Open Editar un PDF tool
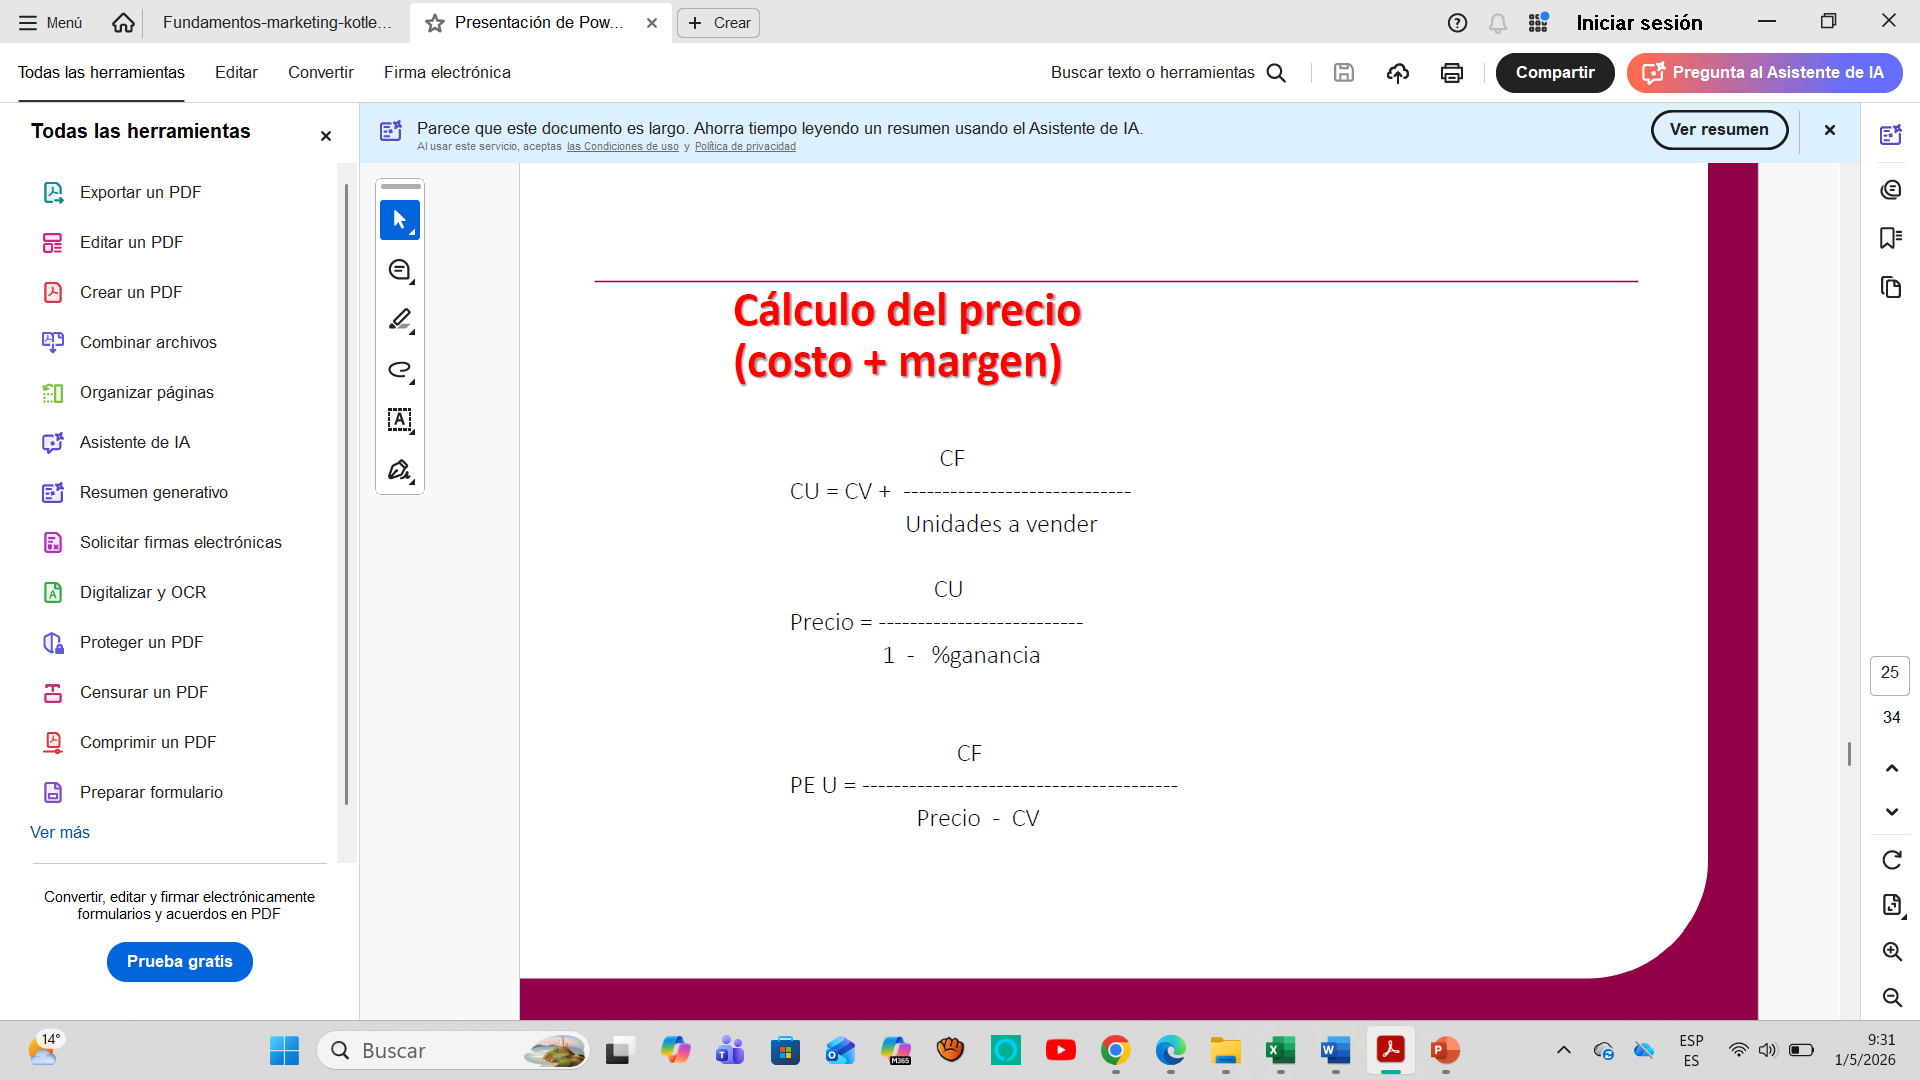 click(131, 242)
